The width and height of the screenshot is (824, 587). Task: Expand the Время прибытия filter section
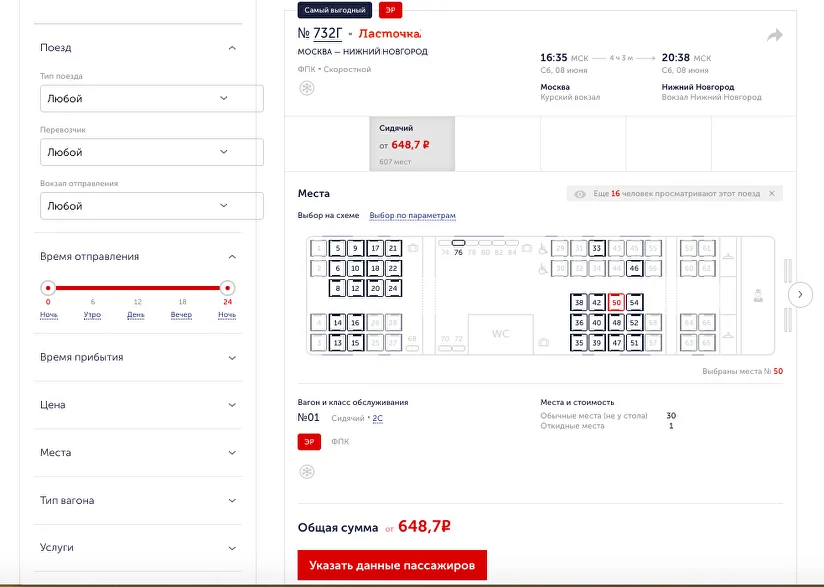point(139,357)
